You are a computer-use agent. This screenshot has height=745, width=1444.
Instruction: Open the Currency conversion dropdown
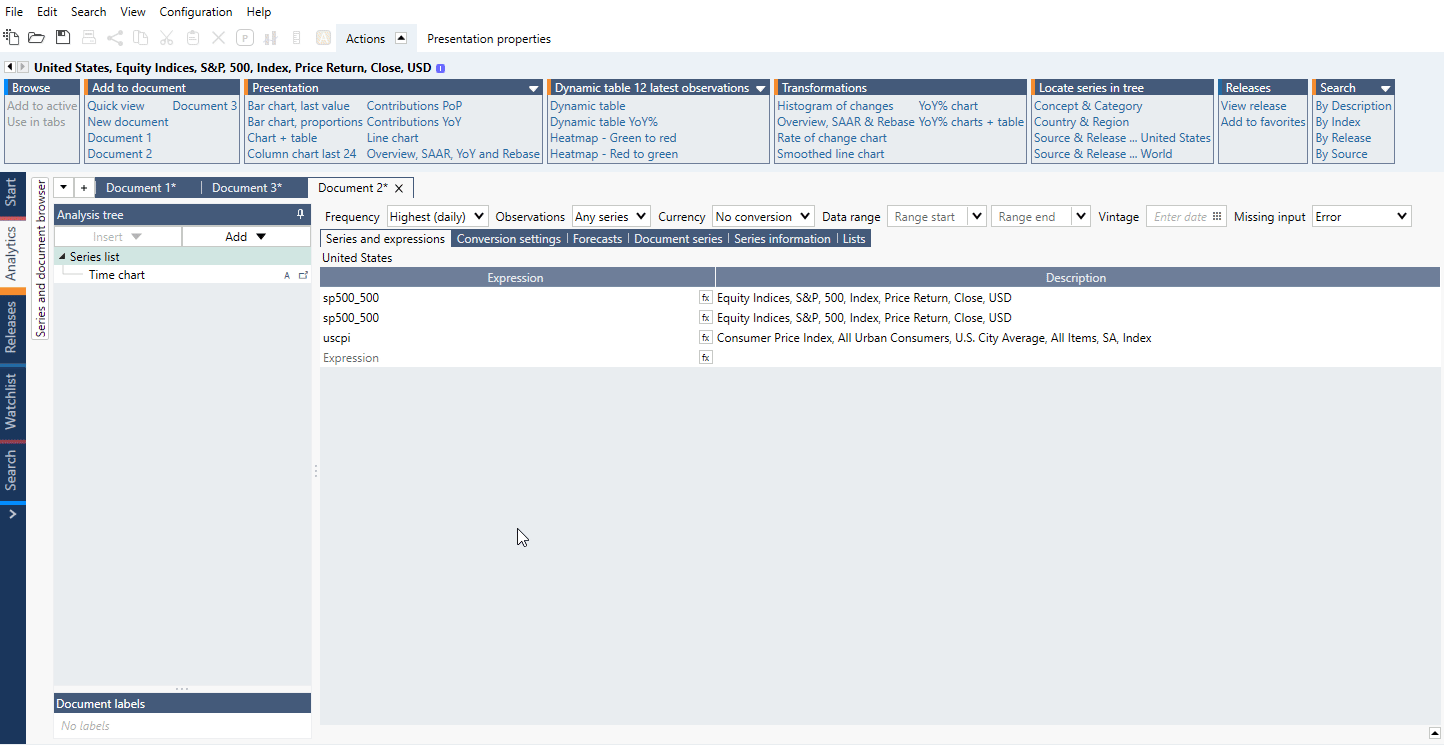[x=763, y=216]
